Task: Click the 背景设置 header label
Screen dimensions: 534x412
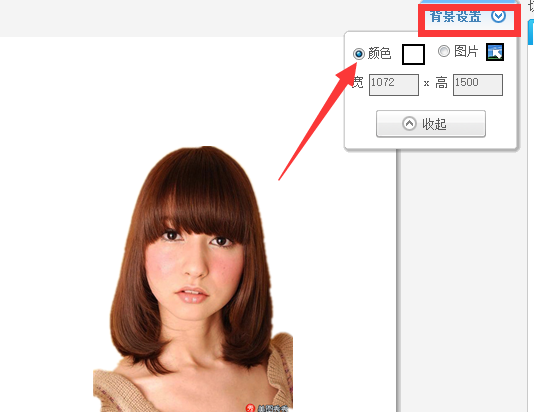Action: (455, 16)
